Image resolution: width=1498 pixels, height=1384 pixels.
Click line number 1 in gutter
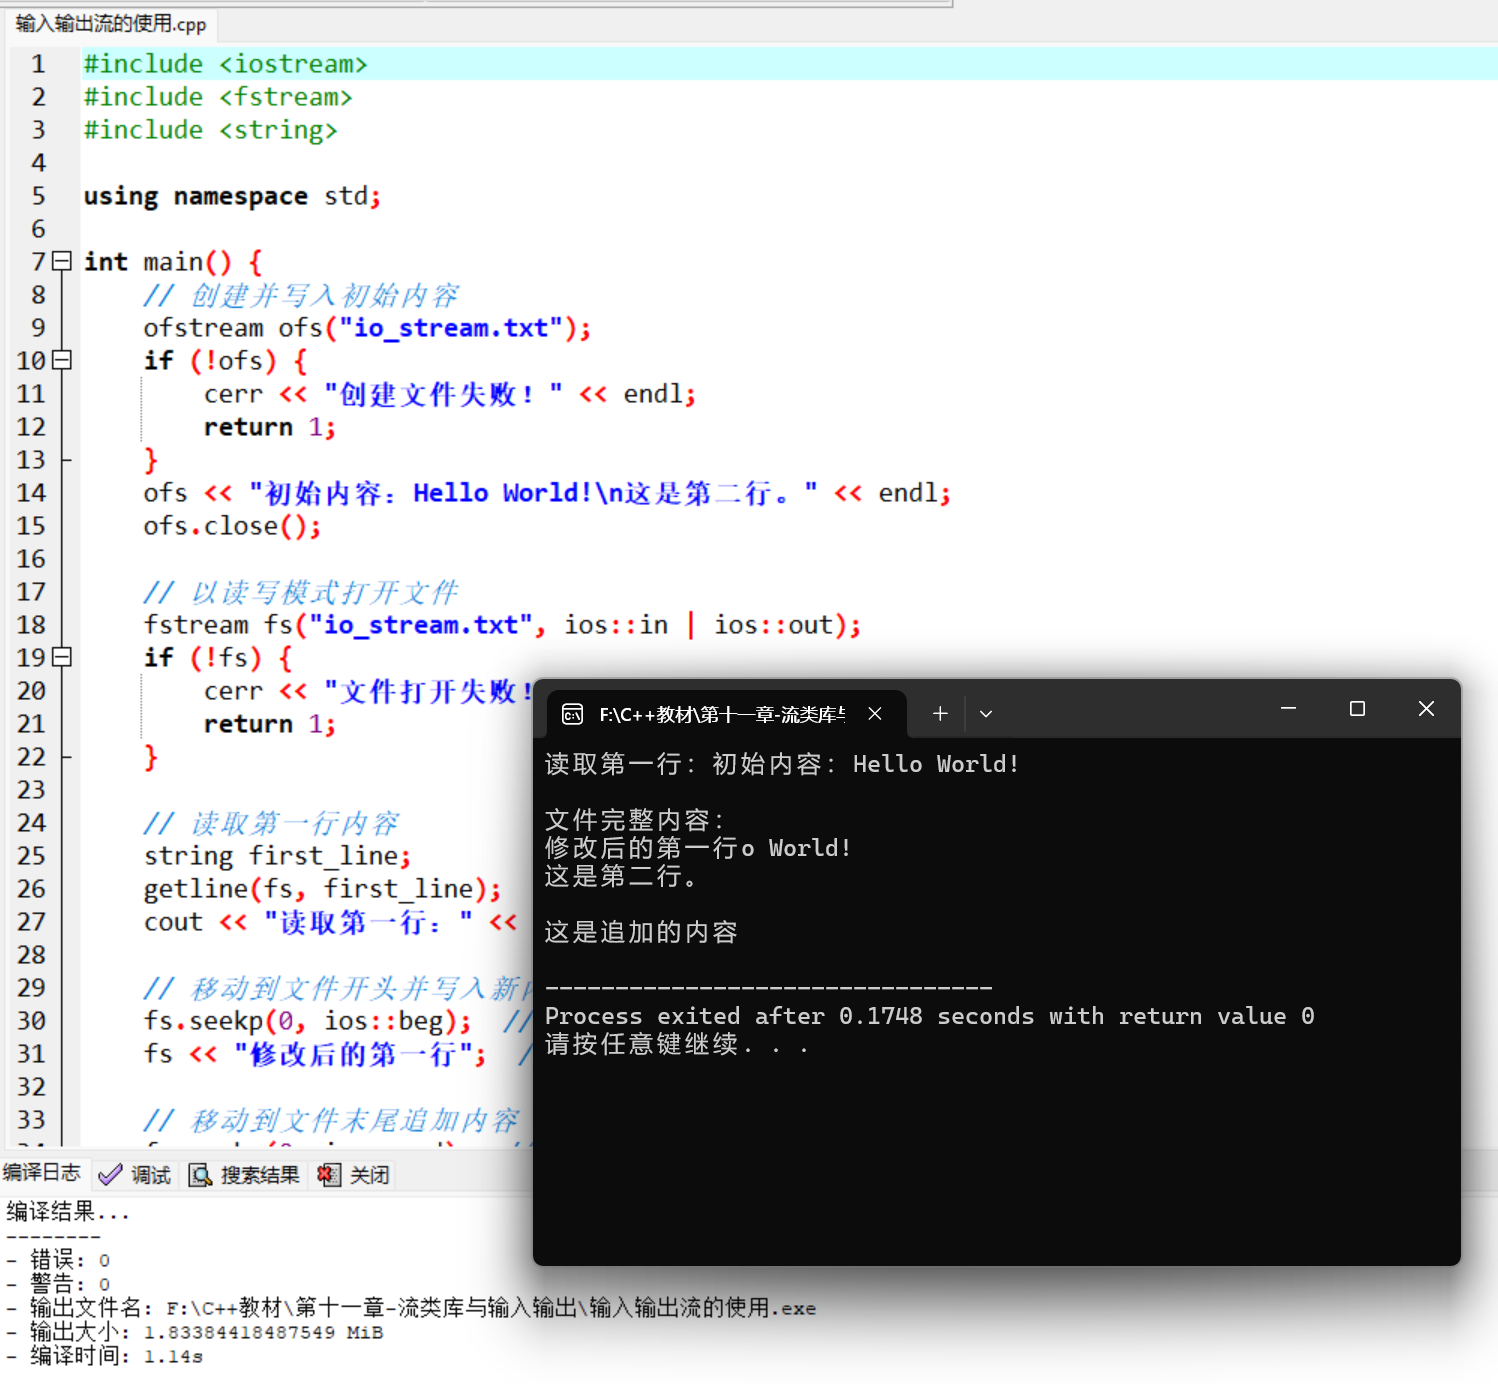38,64
